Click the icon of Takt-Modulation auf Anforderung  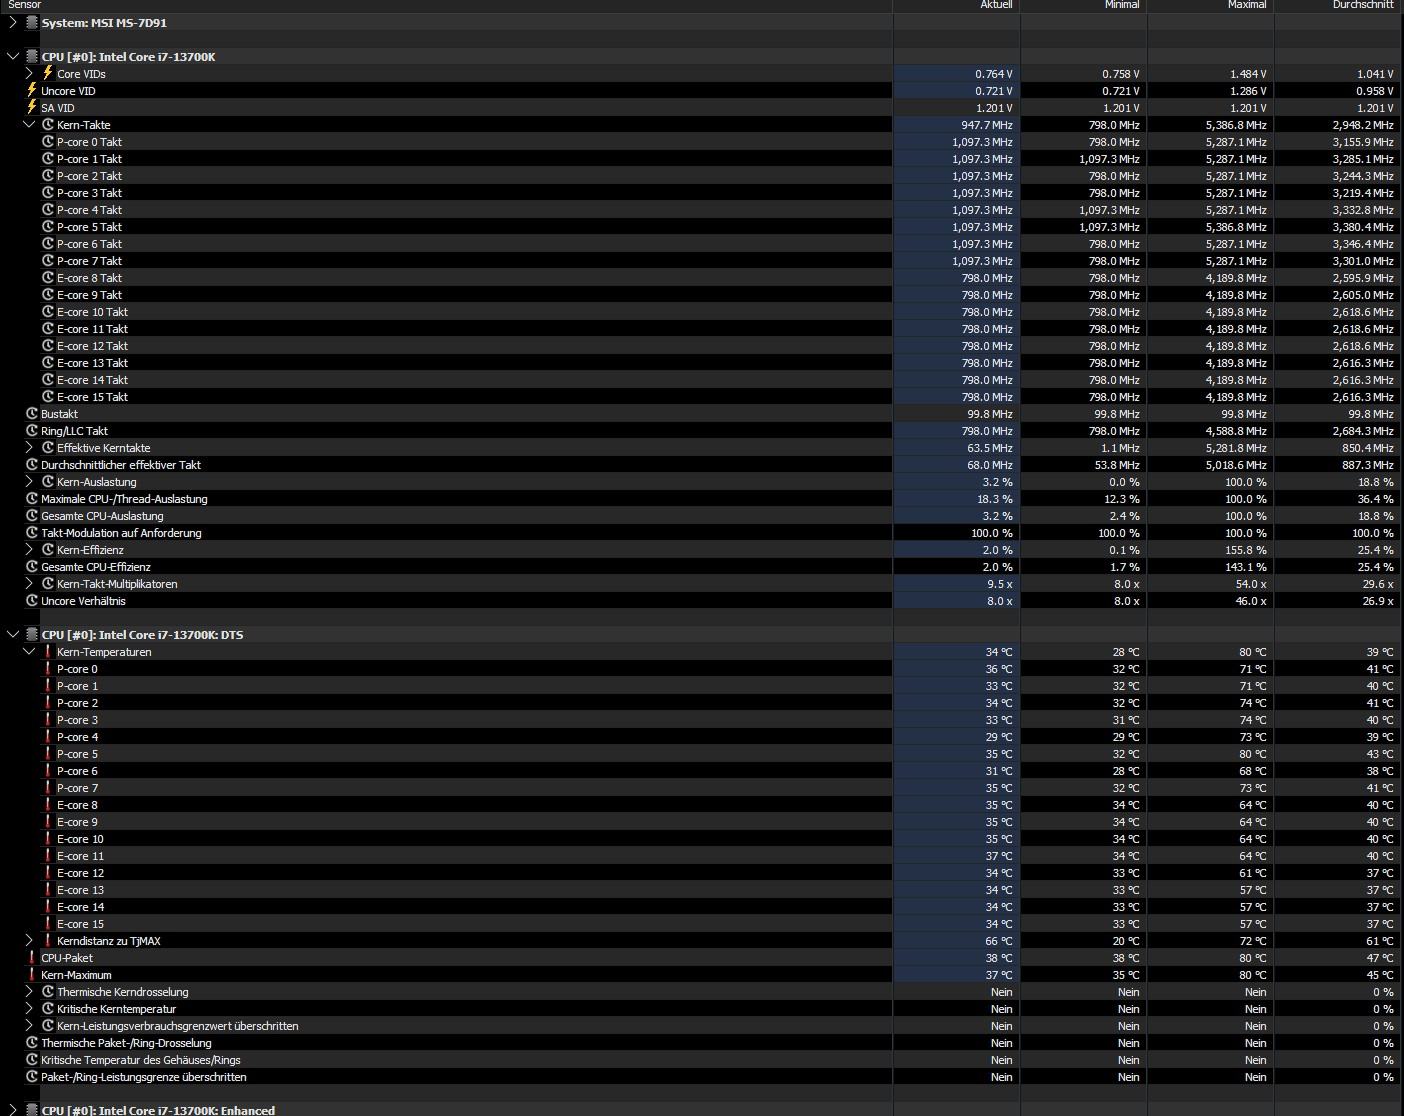pyautogui.click(x=32, y=533)
